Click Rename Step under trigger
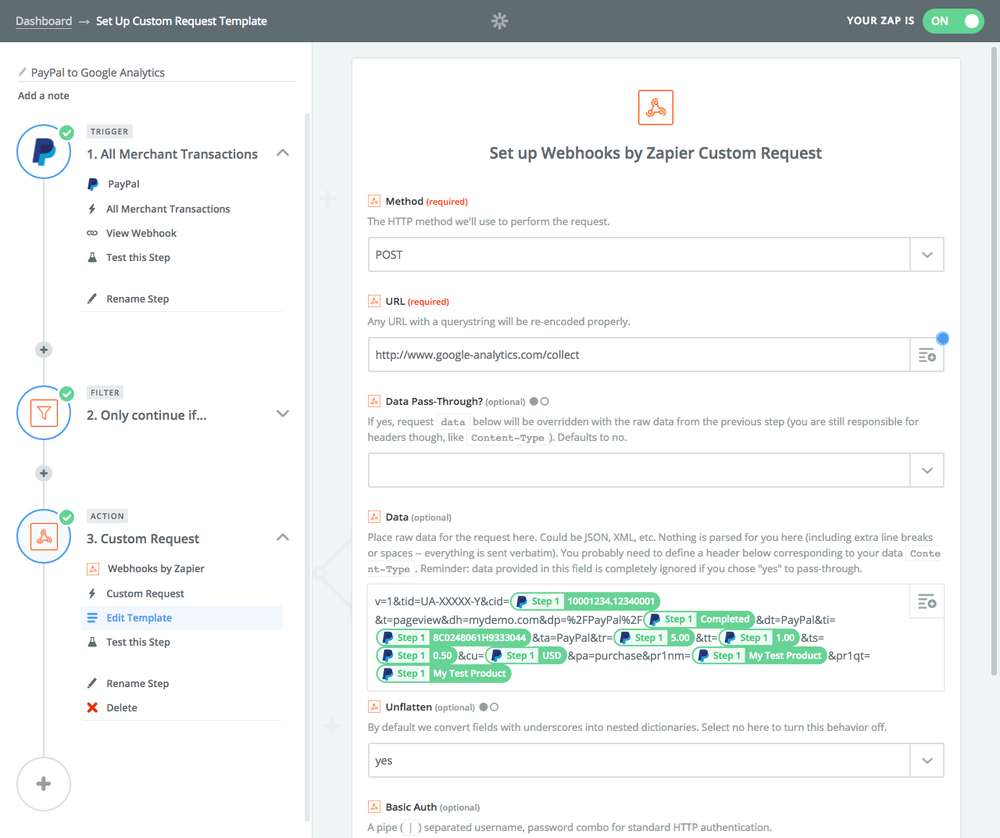 tap(137, 298)
